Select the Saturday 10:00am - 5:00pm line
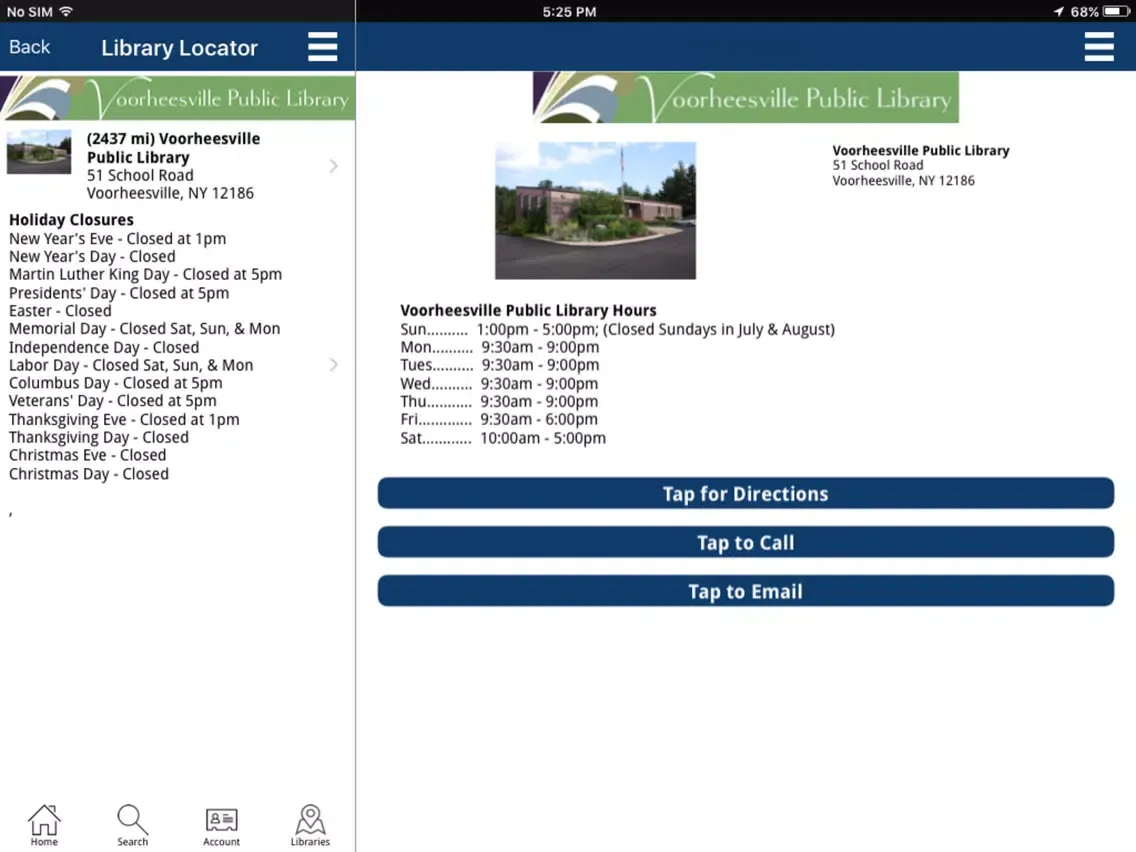Image resolution: width=1136 pixels, height=852 pixels. pos(503,438)
